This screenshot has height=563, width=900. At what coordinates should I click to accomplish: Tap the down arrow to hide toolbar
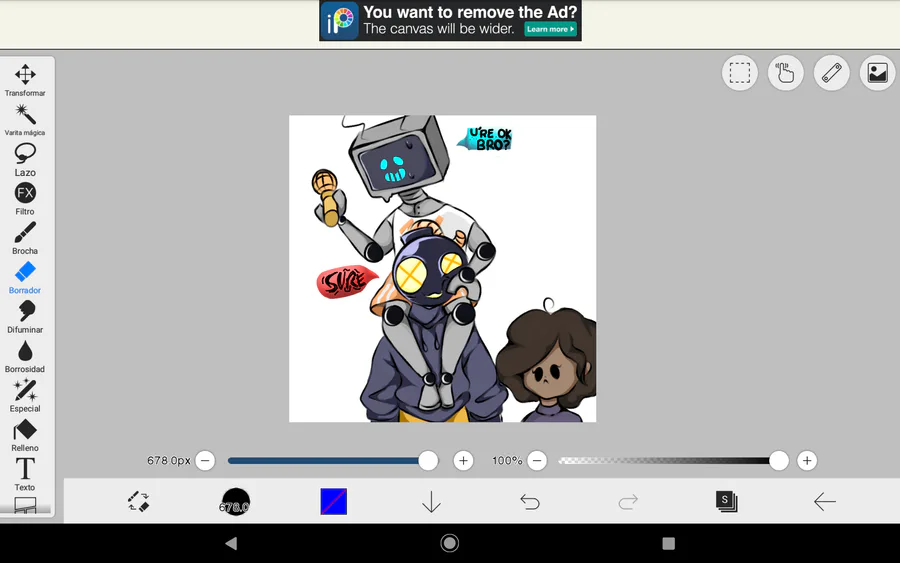coord(431,502)
